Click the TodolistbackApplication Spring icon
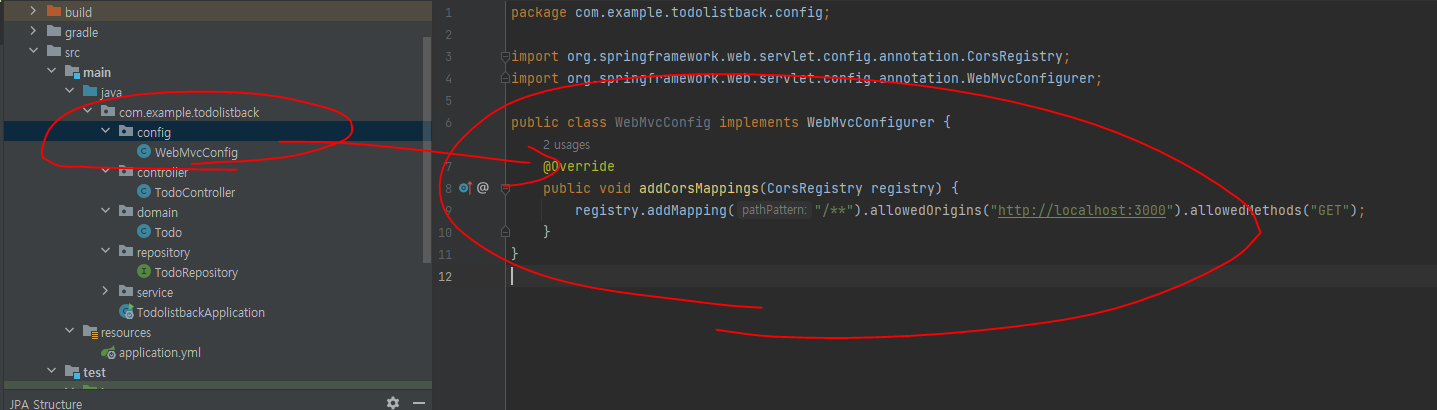This screenshot has height=410, width=1437. [x=126, y=312]
